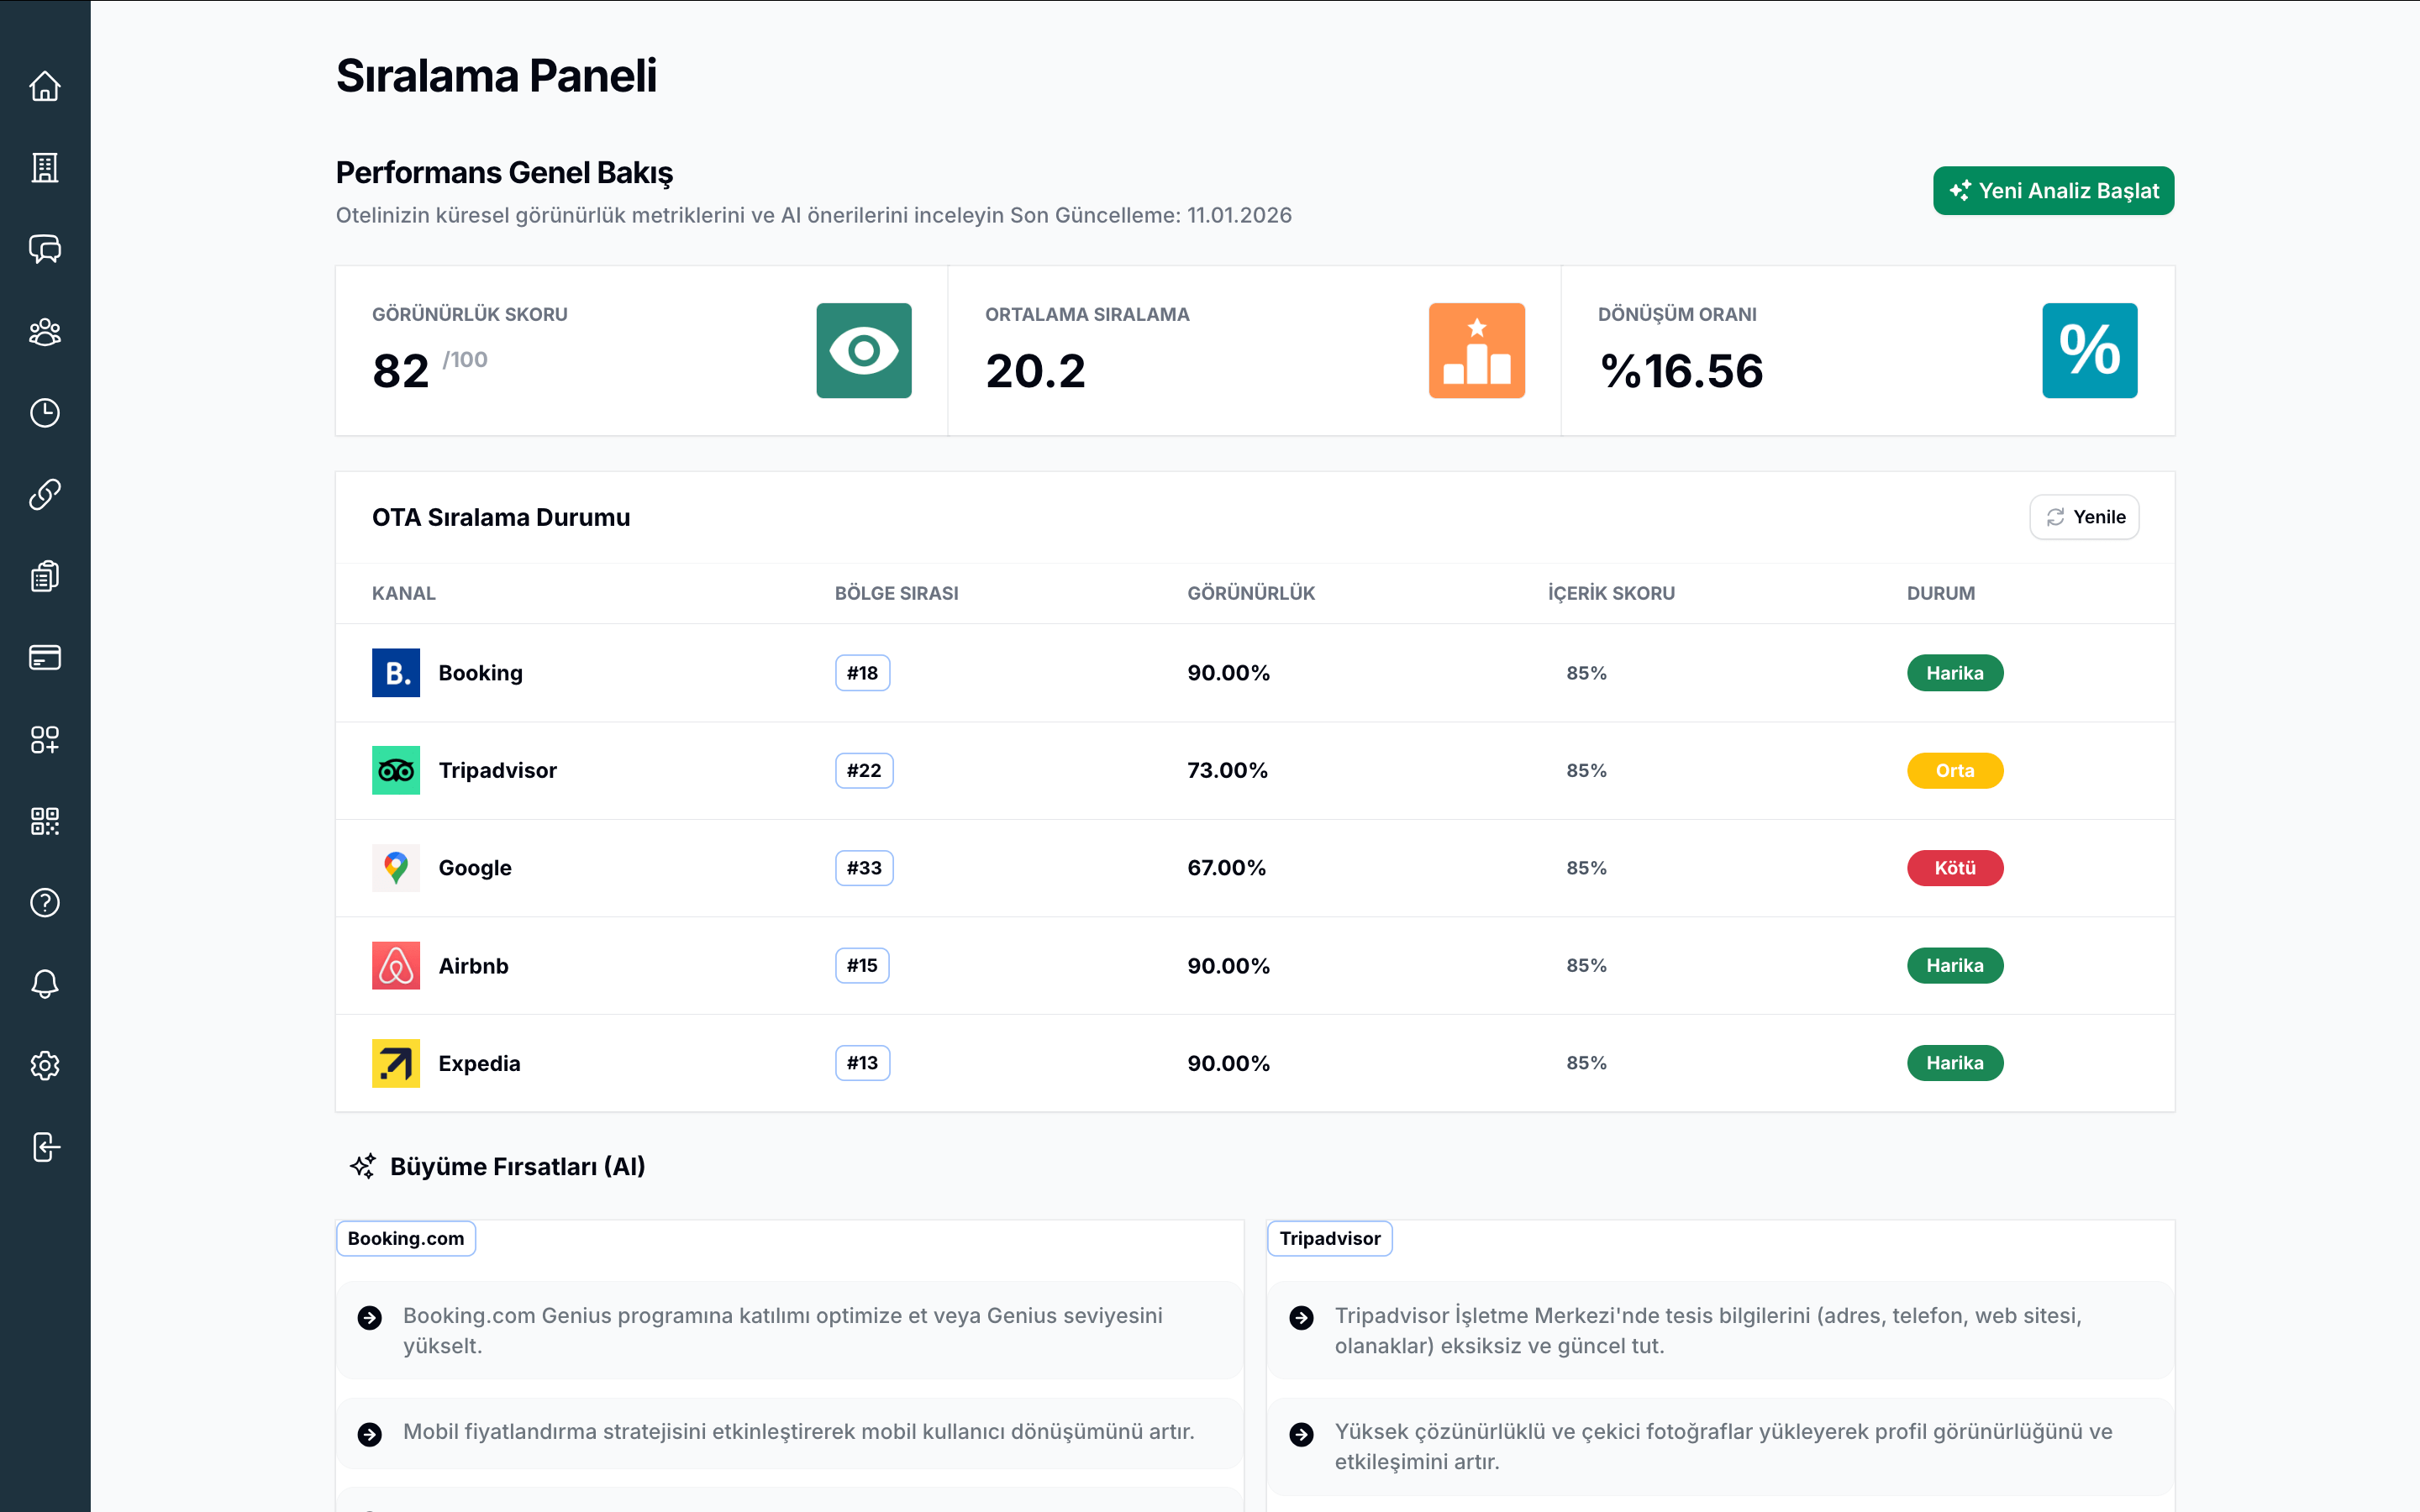Open the help question mark icon
Image resolution: width=2420 pixels, height=1512 pixels.
(45, 902)
